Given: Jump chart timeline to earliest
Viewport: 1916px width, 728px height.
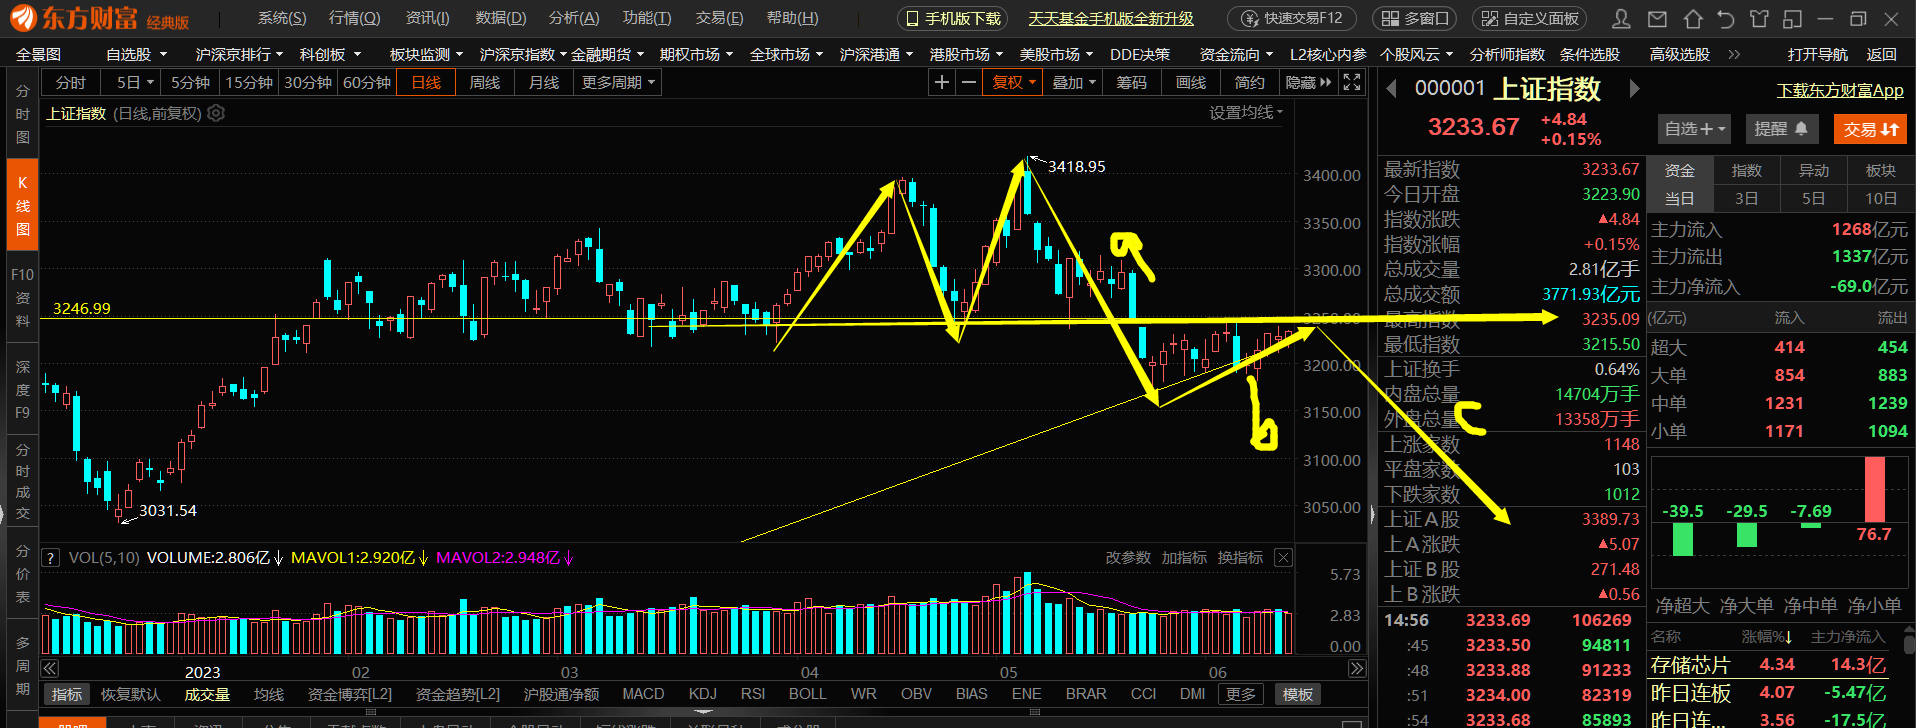Looking at the screenshot, I should point(50,668).
